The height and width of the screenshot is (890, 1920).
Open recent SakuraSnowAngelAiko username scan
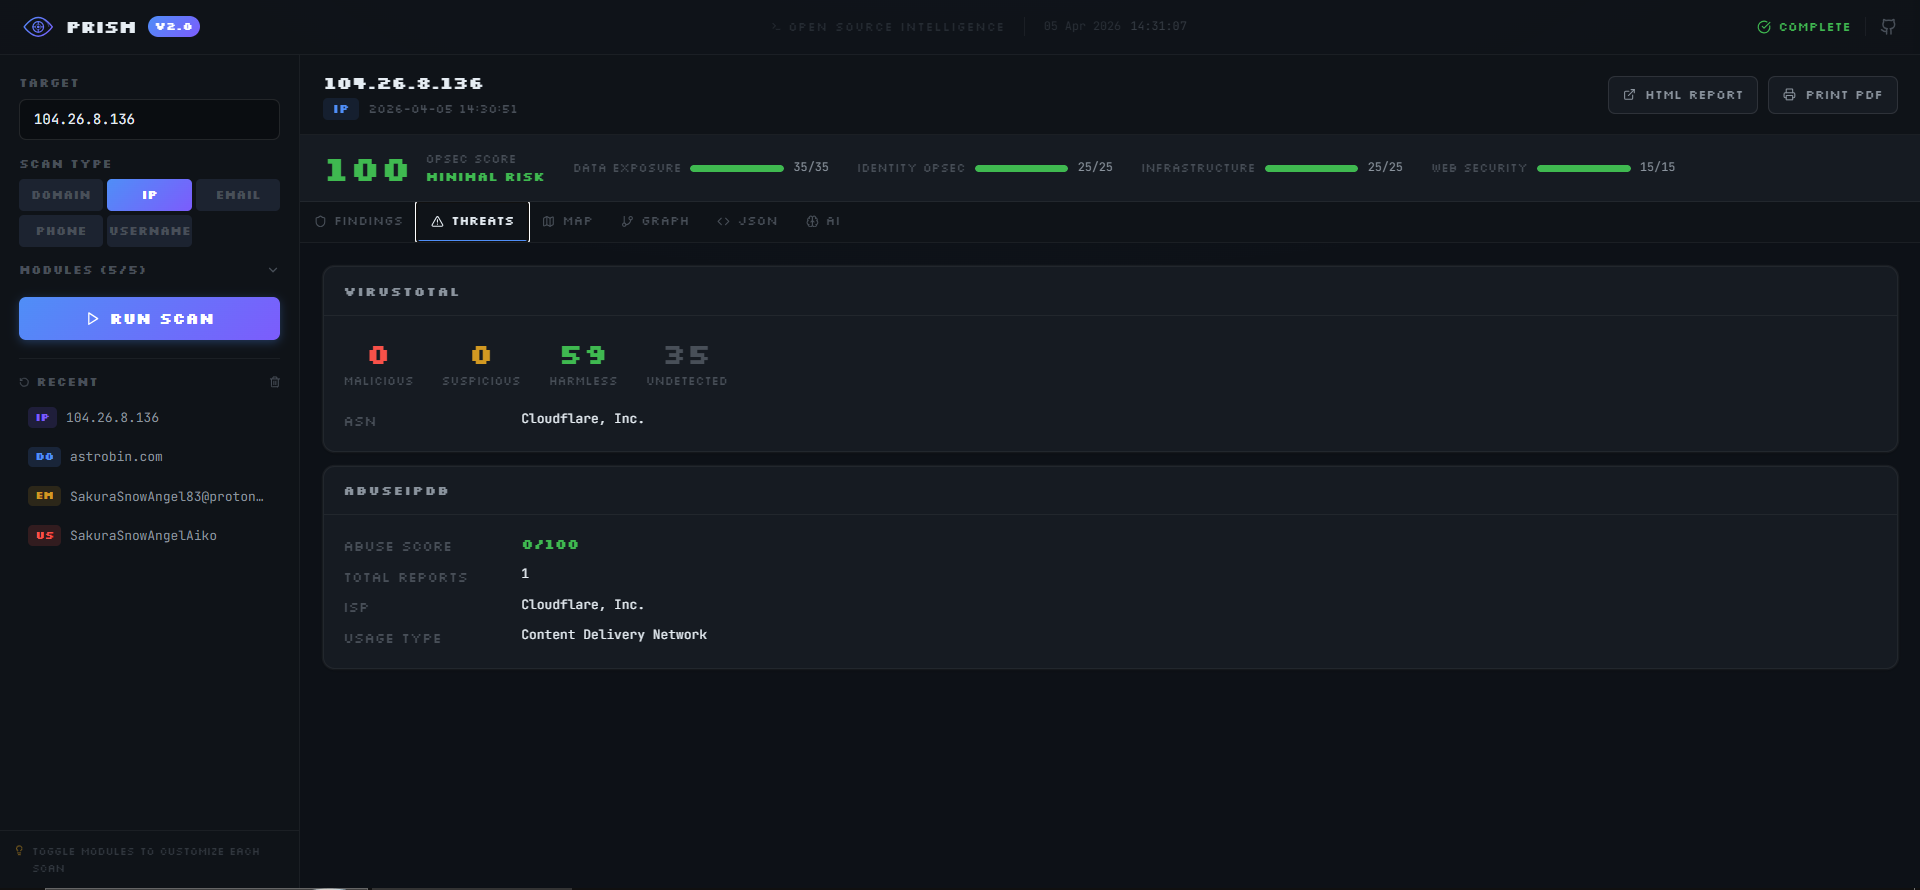tap(149, 536)
